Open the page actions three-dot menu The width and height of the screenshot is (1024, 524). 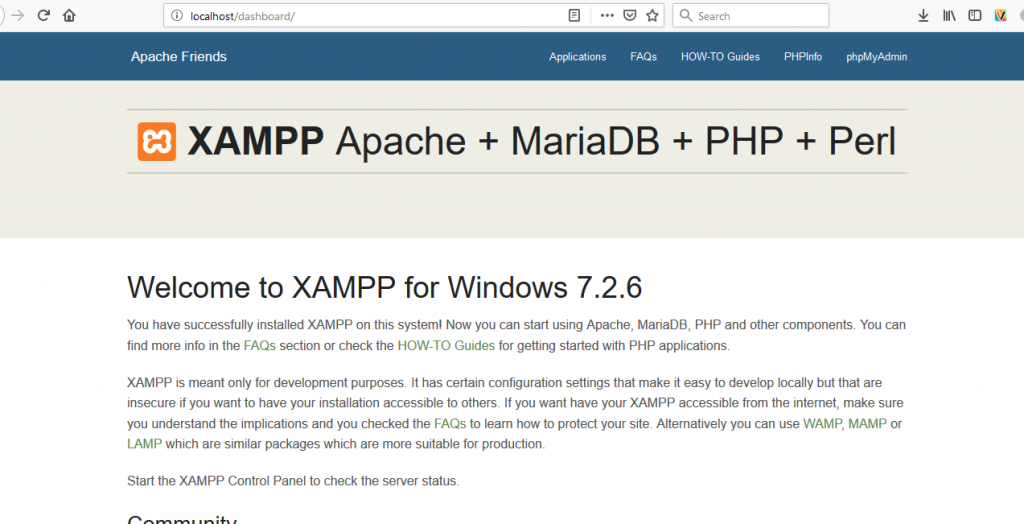pyautogui.click(x=607, y=16)
